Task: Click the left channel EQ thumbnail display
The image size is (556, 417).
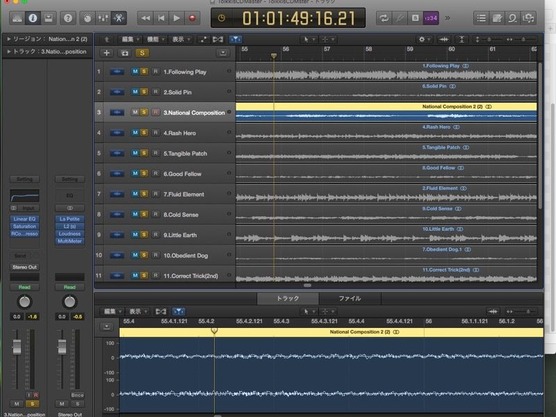Action: [24, 195]
